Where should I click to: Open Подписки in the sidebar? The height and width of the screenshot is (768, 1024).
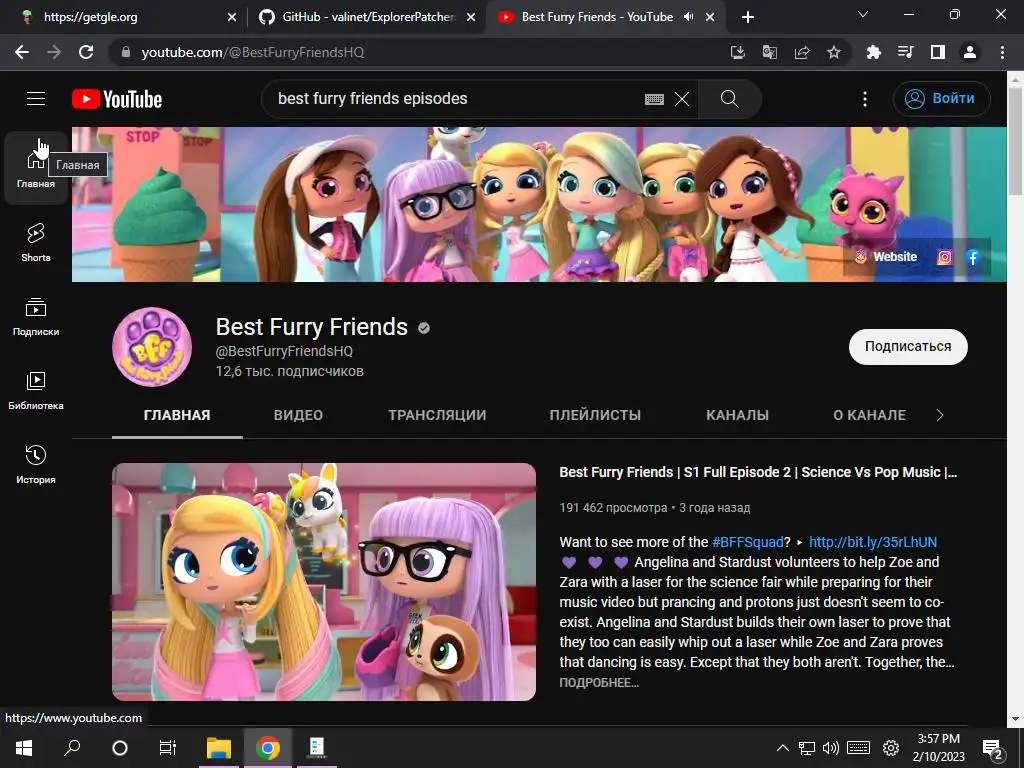36,316
